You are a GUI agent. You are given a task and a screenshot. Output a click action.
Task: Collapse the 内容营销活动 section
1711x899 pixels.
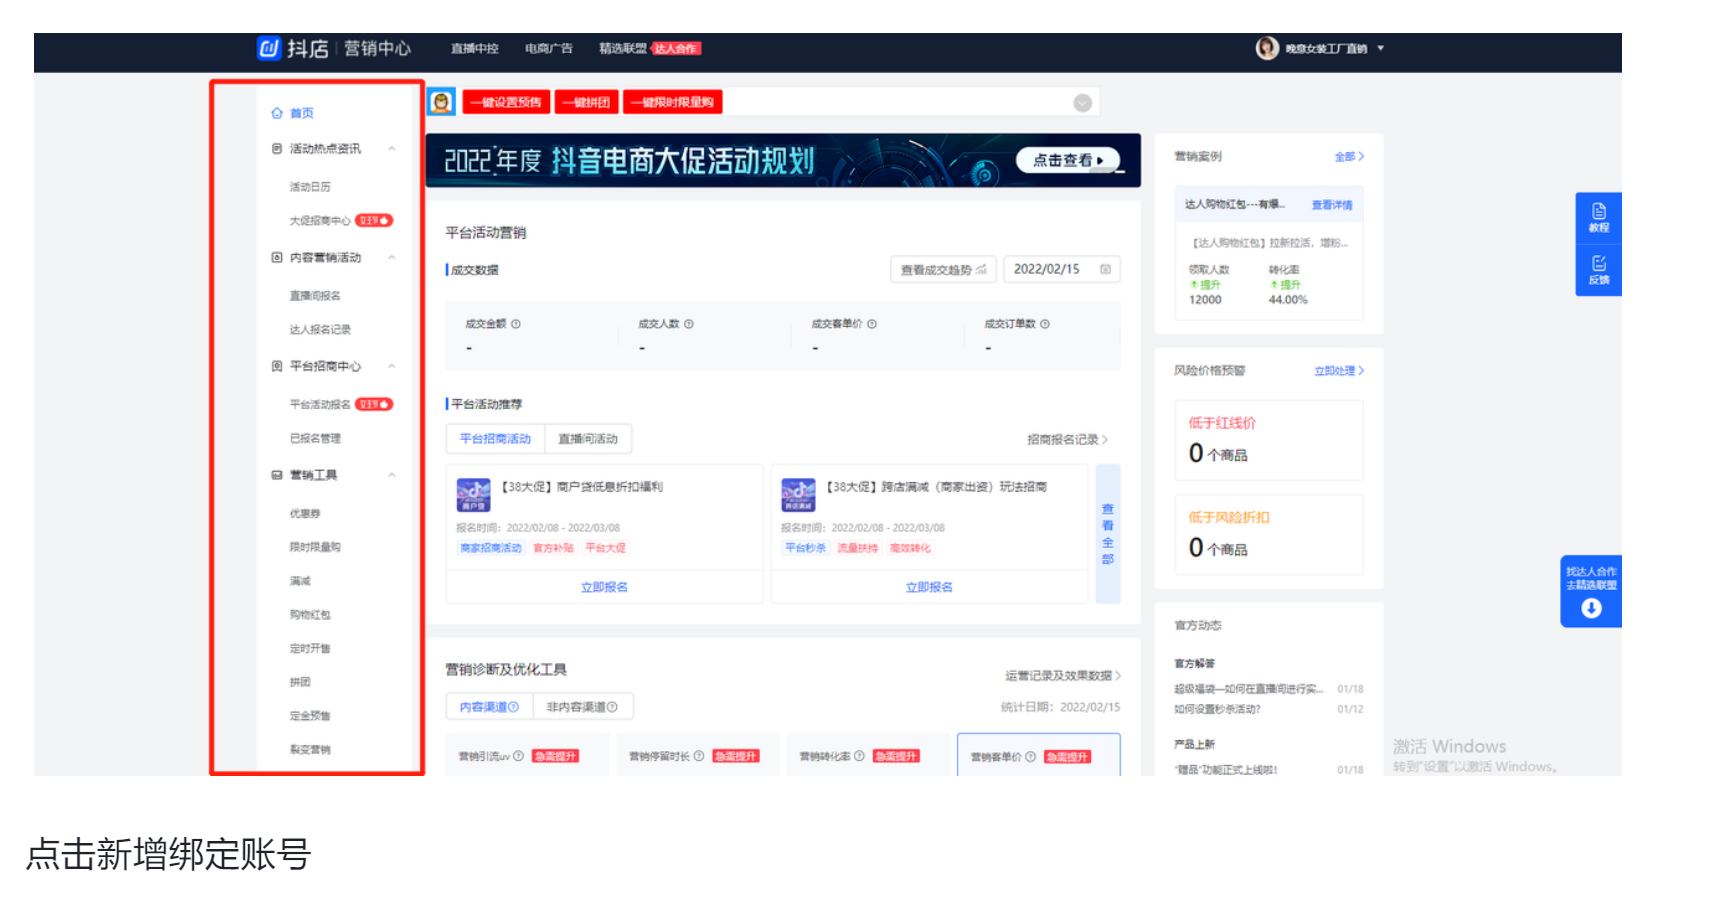coord(392,258)
